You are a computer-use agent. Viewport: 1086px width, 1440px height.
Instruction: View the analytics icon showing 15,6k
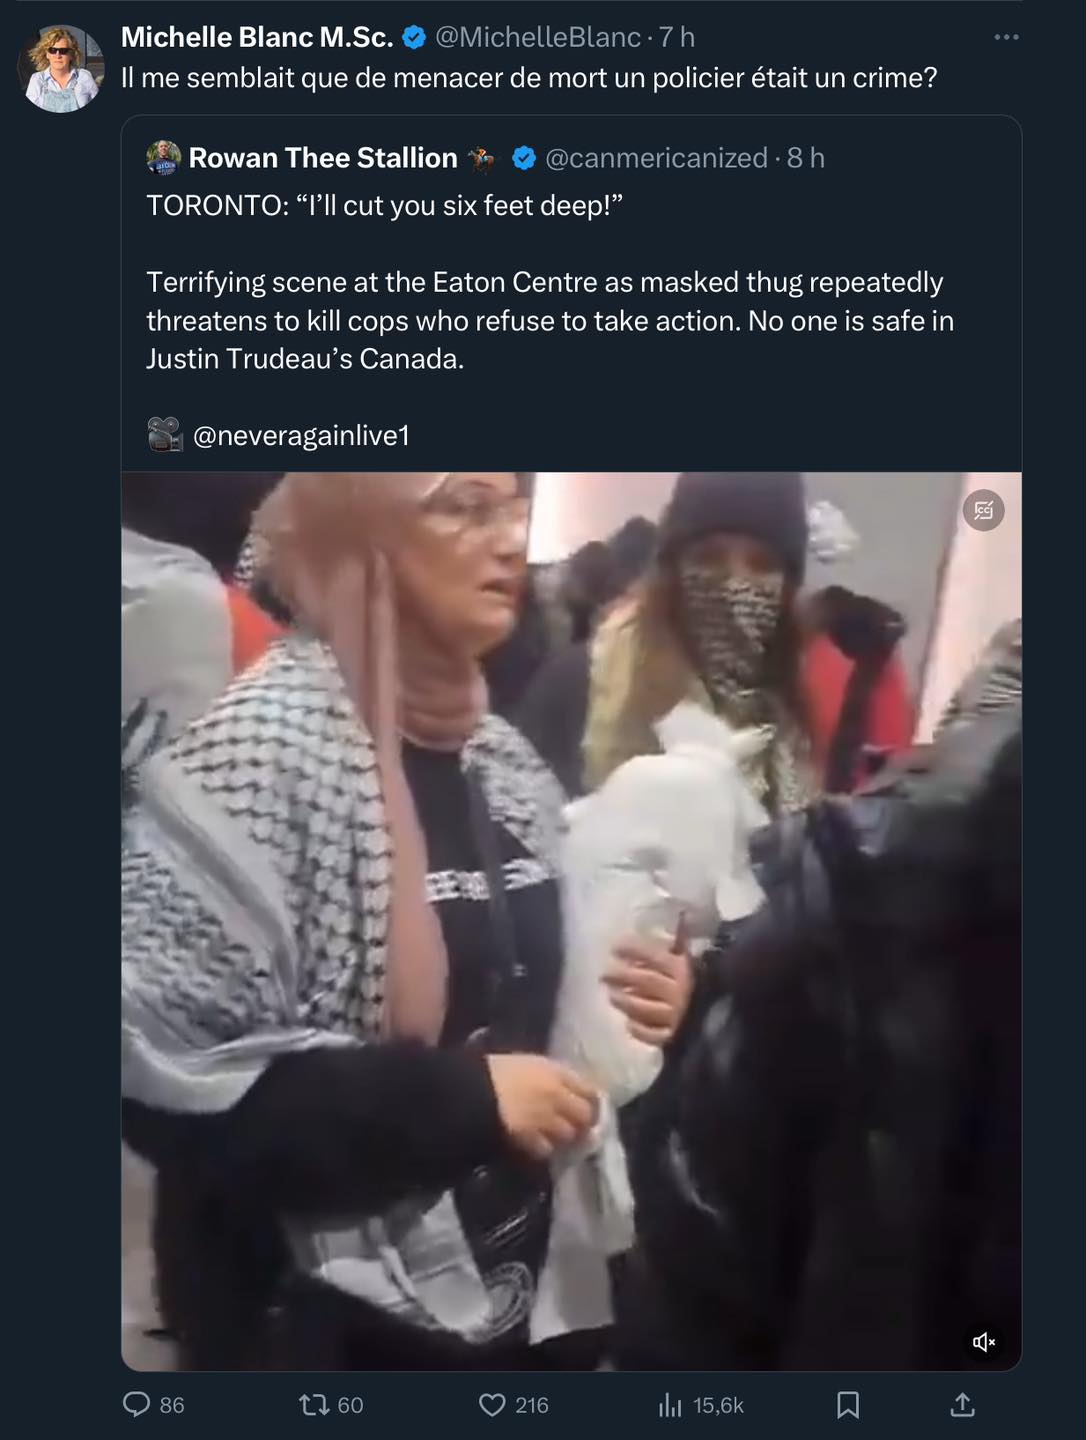pos(670,1405)
